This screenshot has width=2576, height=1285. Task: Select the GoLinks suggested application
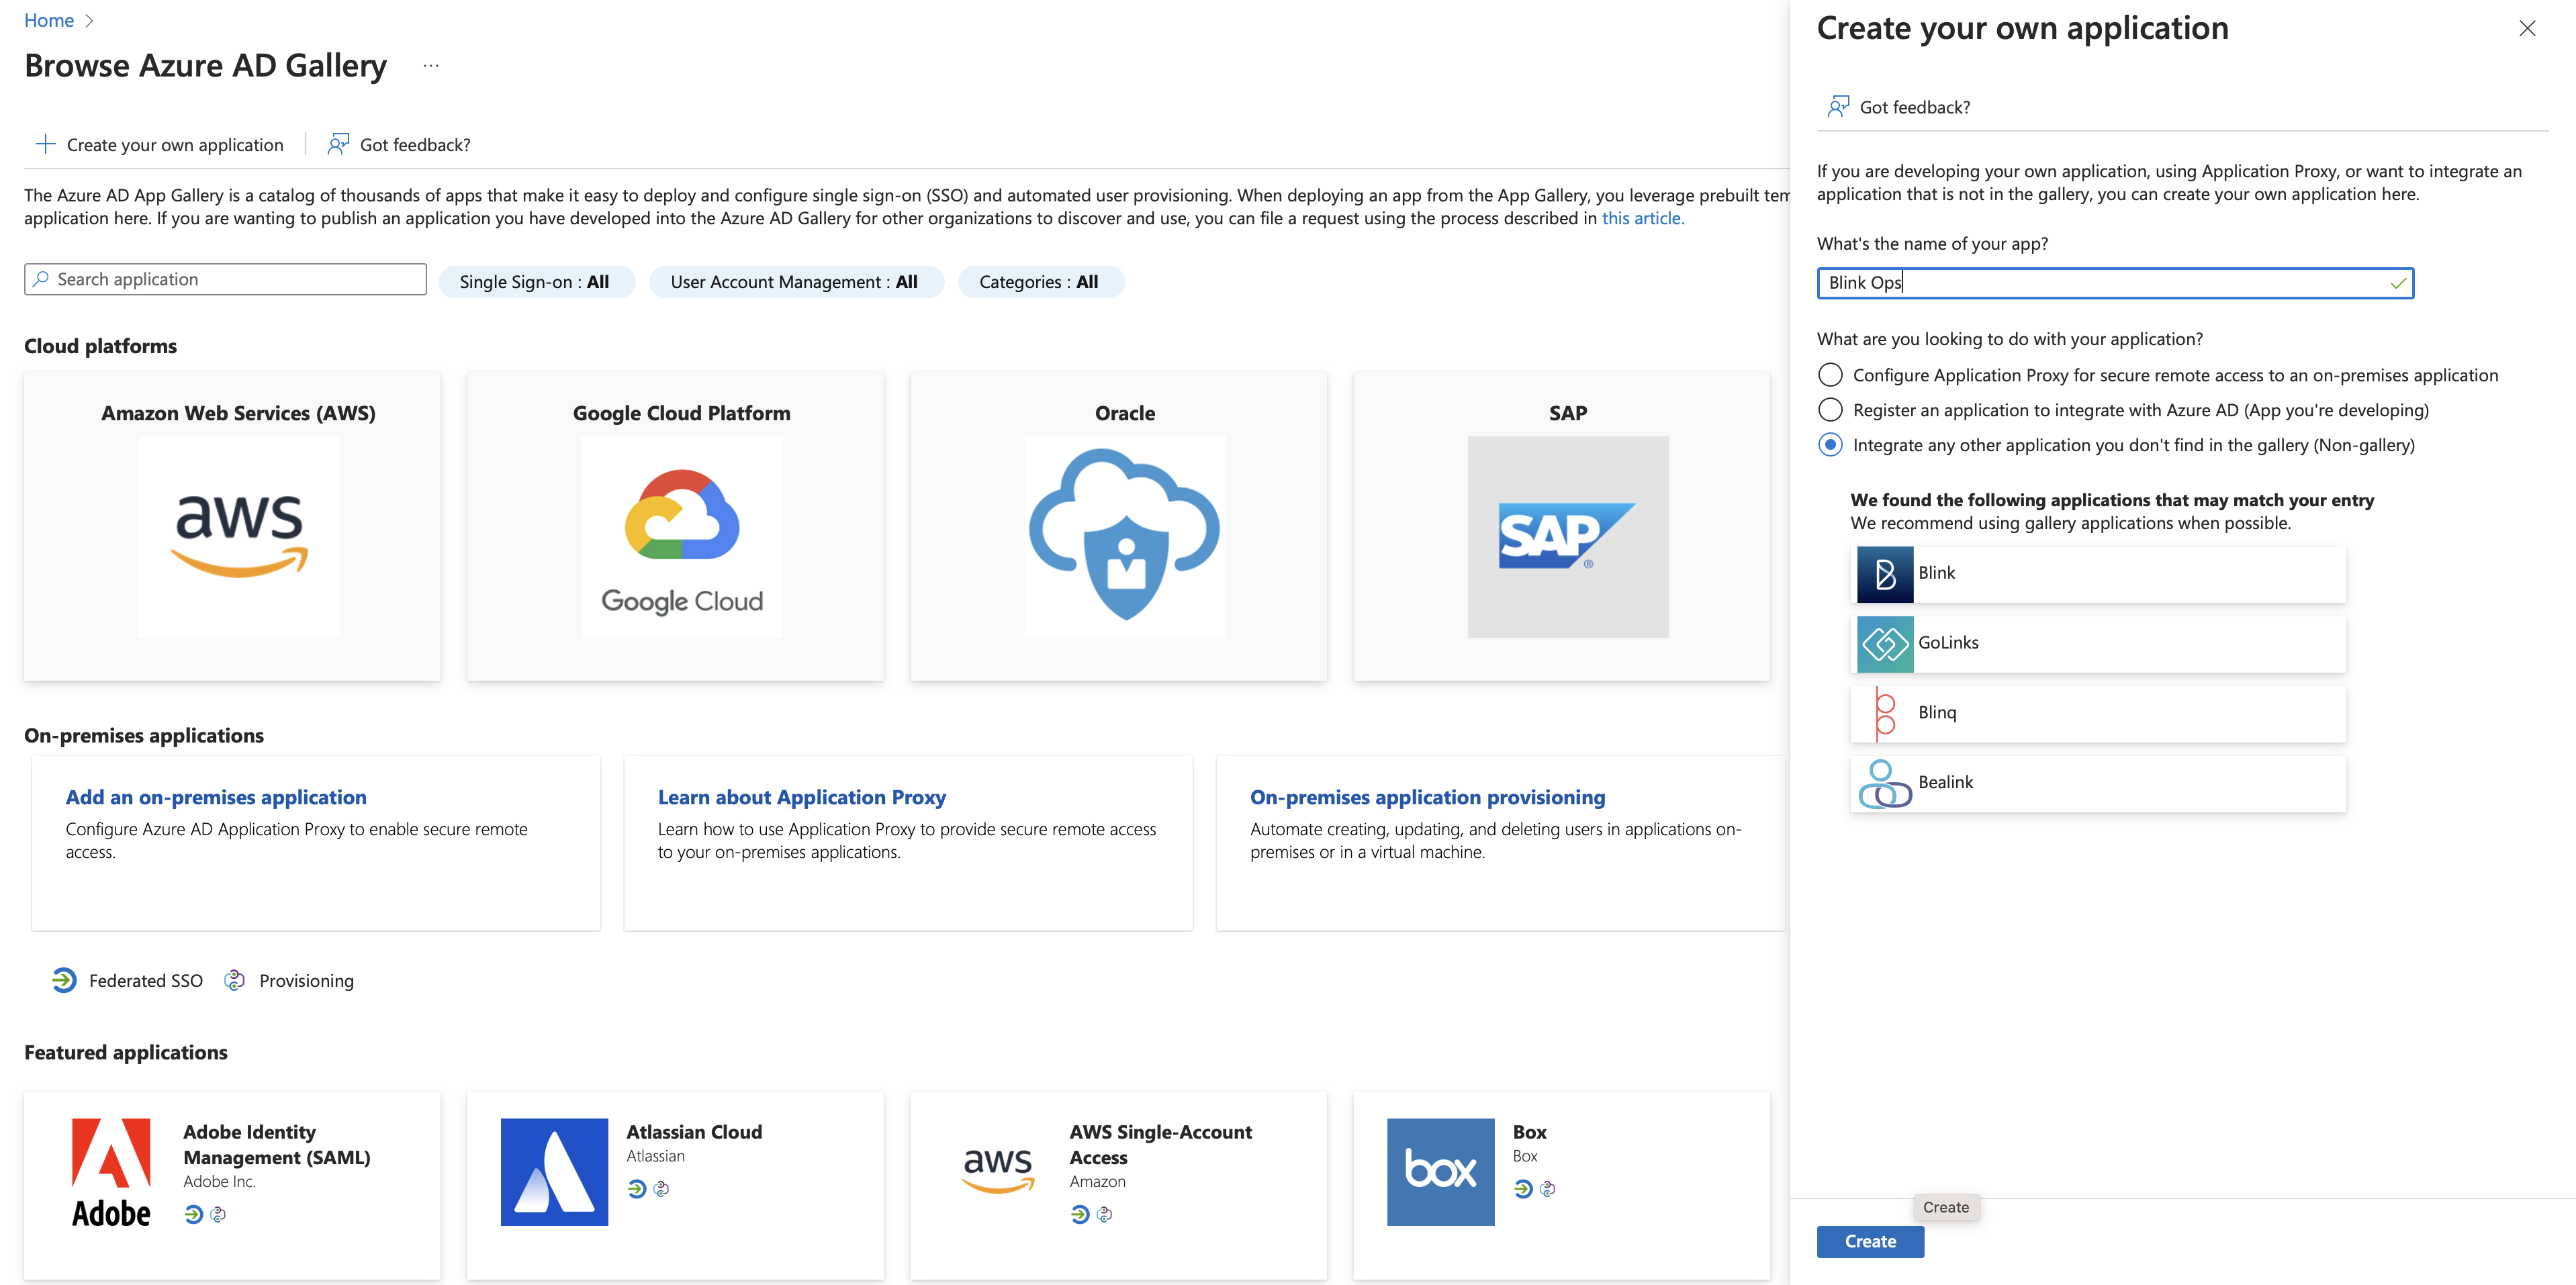click(x=2098, y=644)
